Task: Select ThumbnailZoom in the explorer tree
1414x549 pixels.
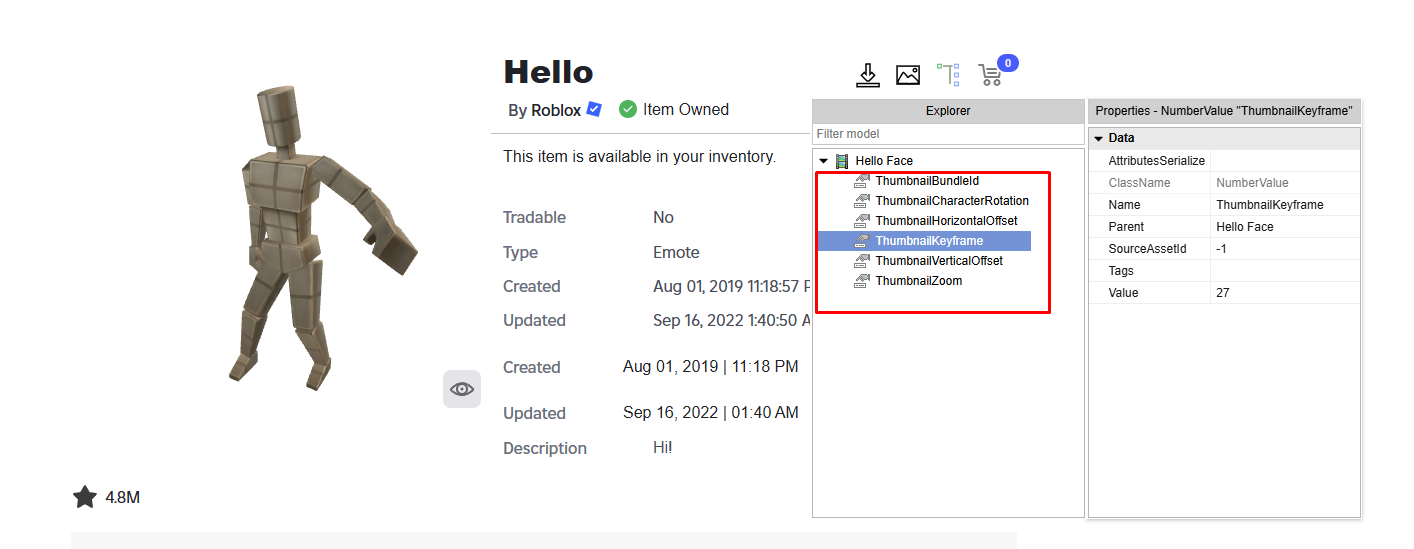Action: click(918, 281)
